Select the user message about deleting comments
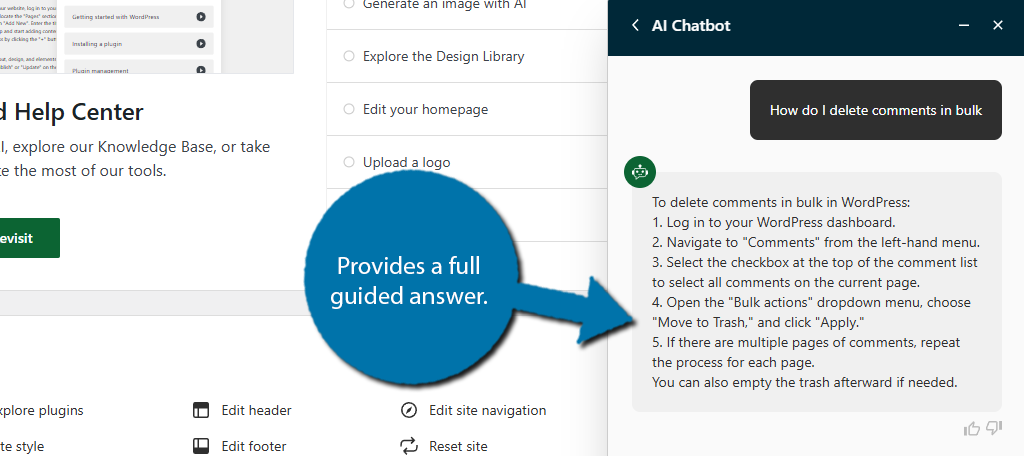 [x=875, y=110]
